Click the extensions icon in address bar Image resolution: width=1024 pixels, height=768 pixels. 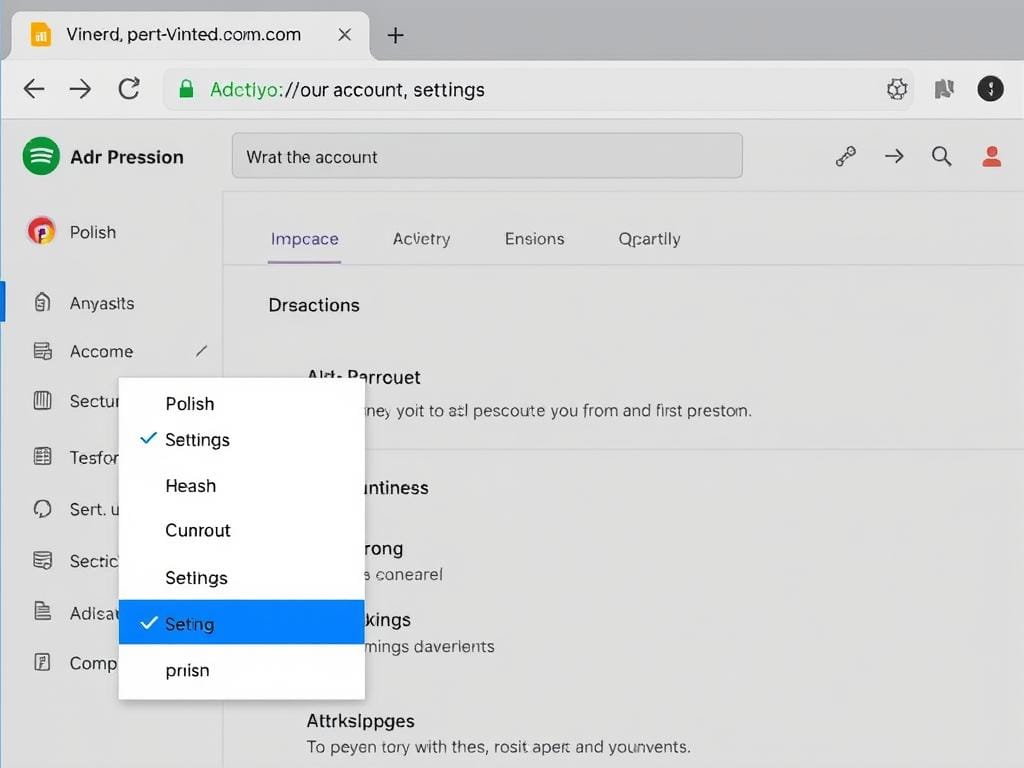coord(897,89)
